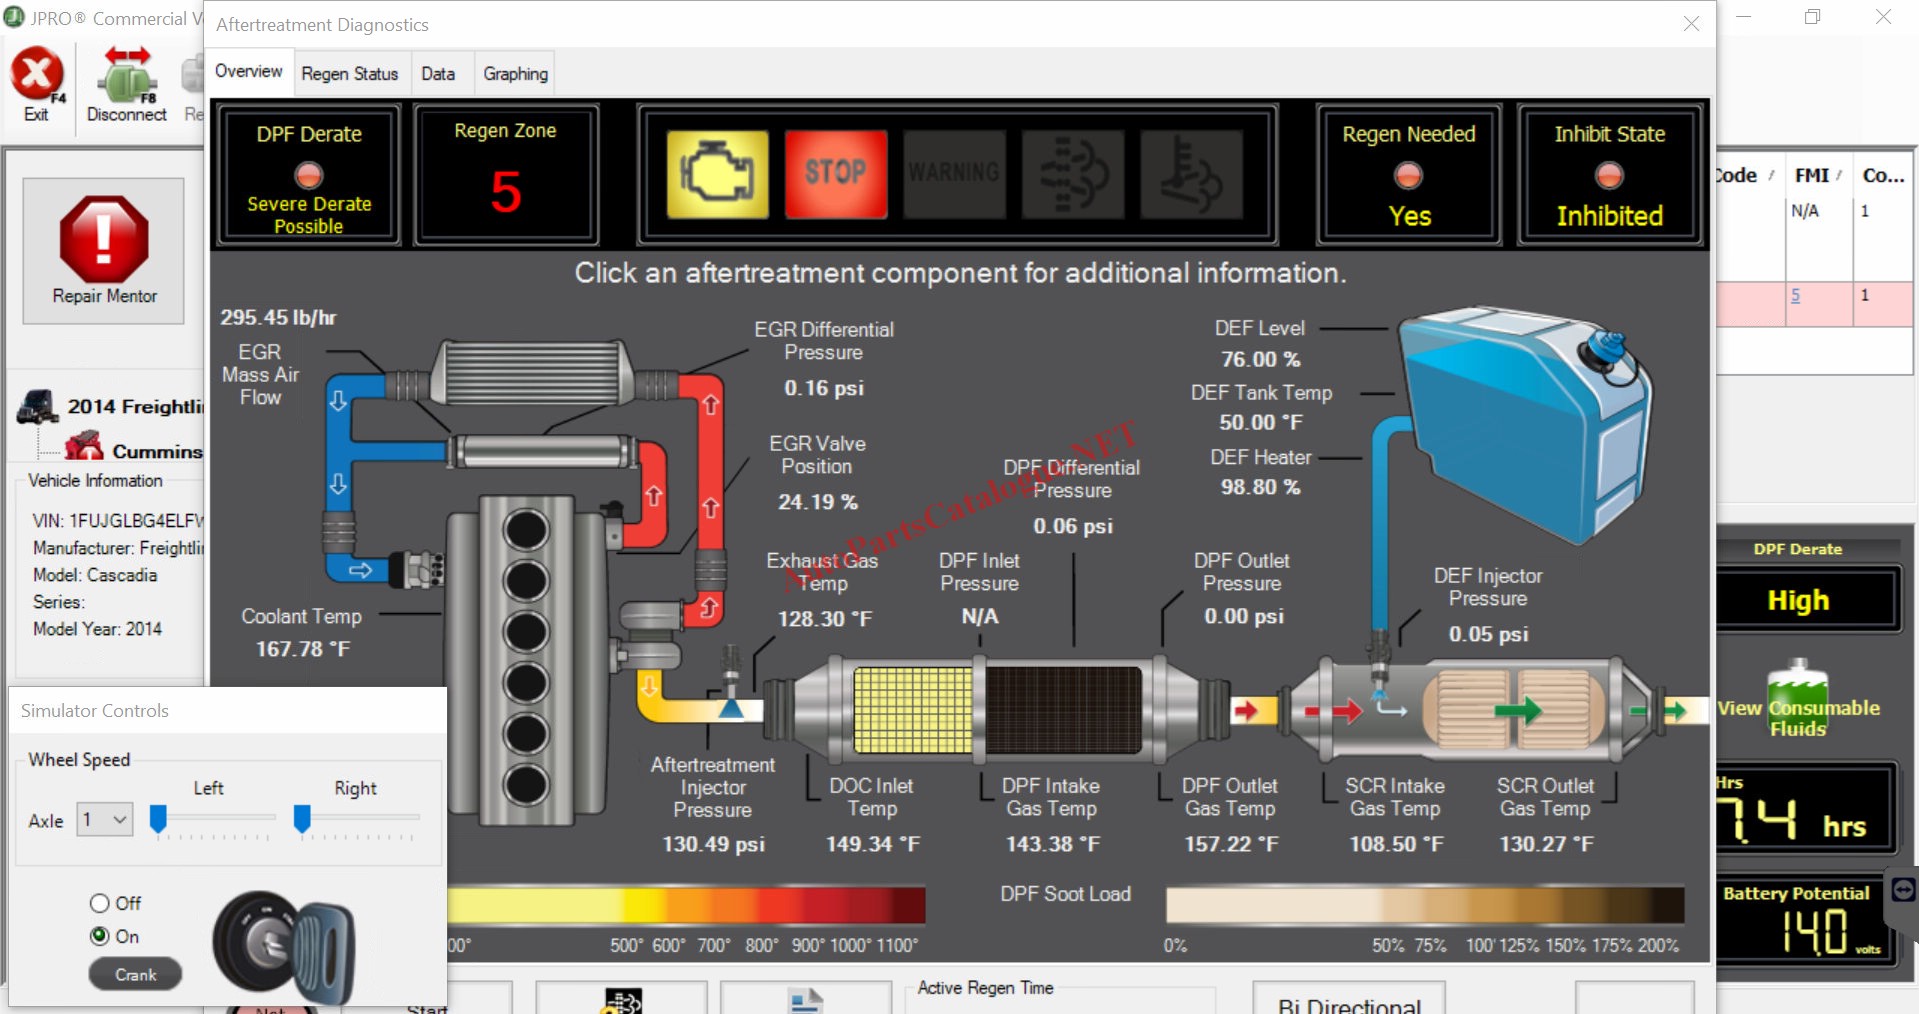Sort the table by FMI column

[x=1811, y=176]
